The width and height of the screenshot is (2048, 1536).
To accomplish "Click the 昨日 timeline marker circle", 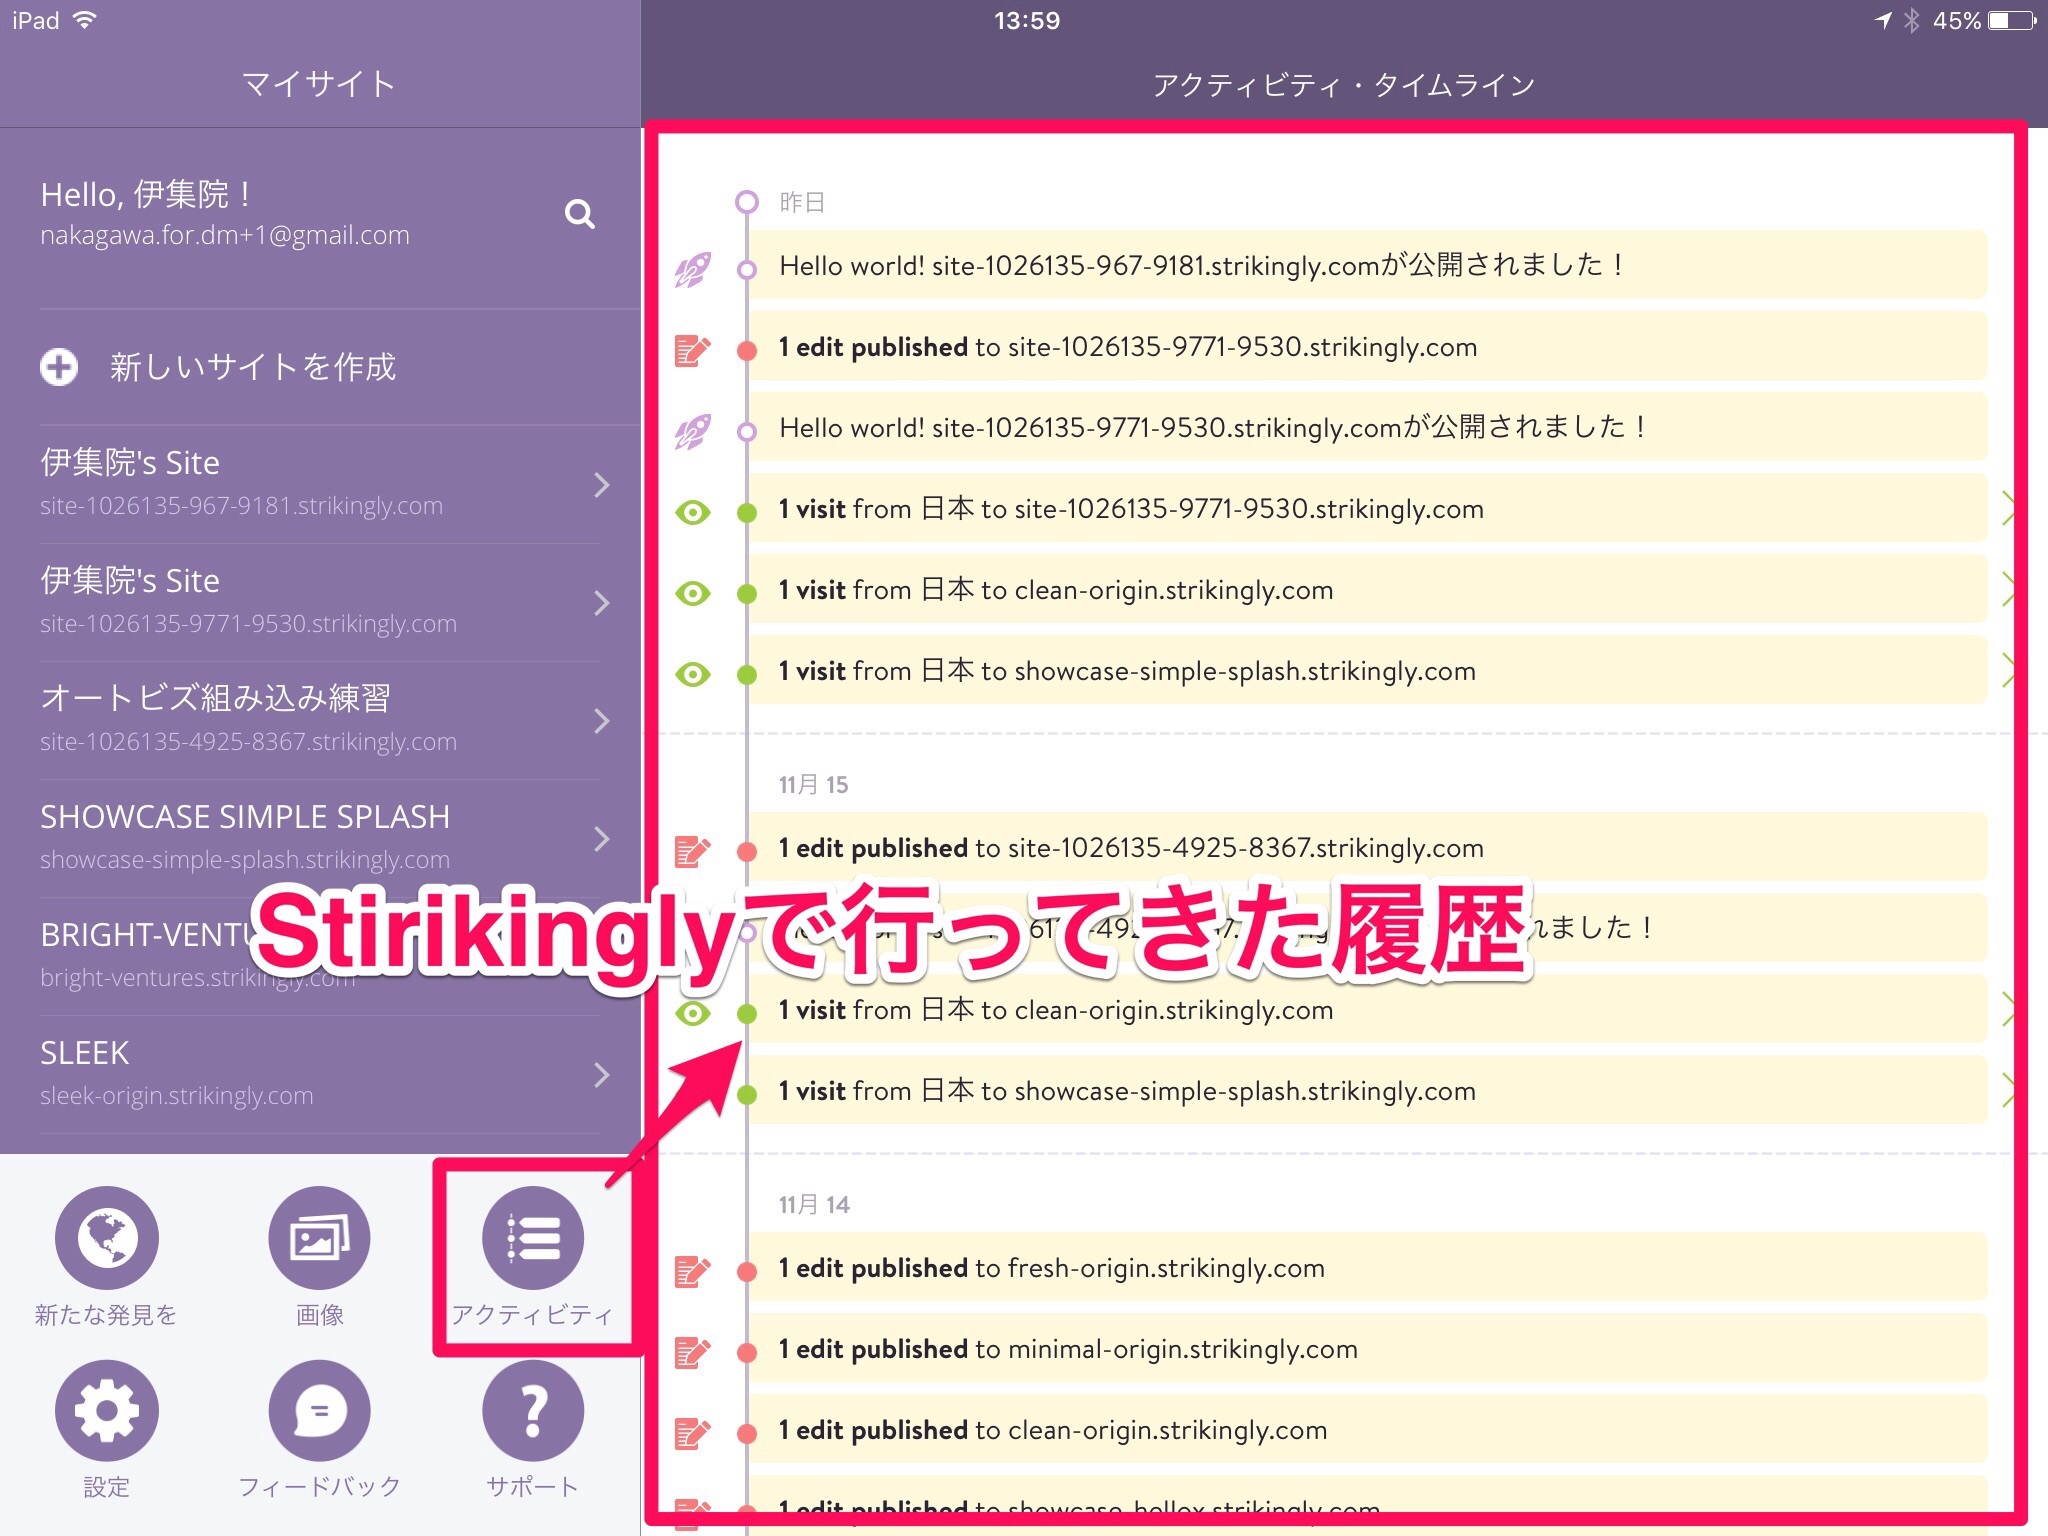I will [746, 202].
